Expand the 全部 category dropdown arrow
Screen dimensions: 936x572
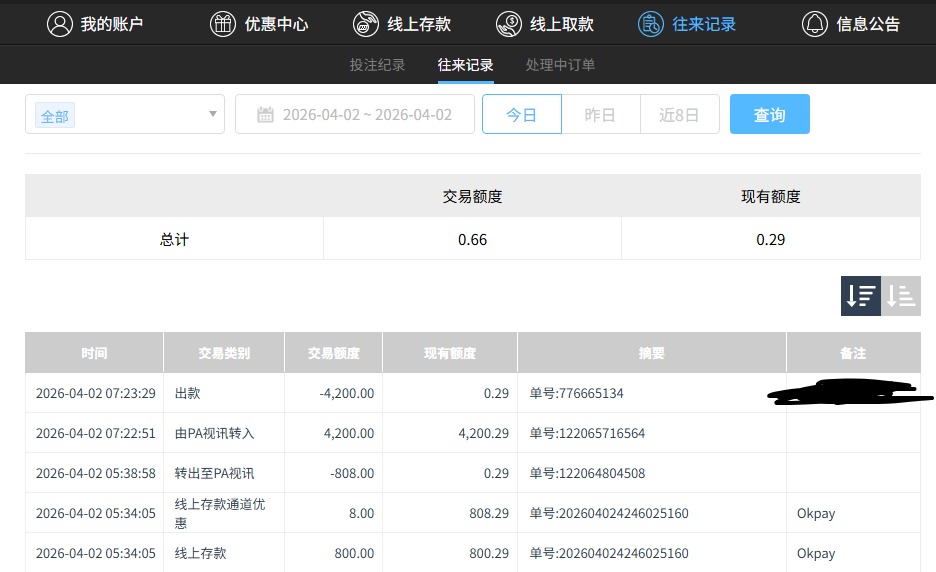coord(213,114)
